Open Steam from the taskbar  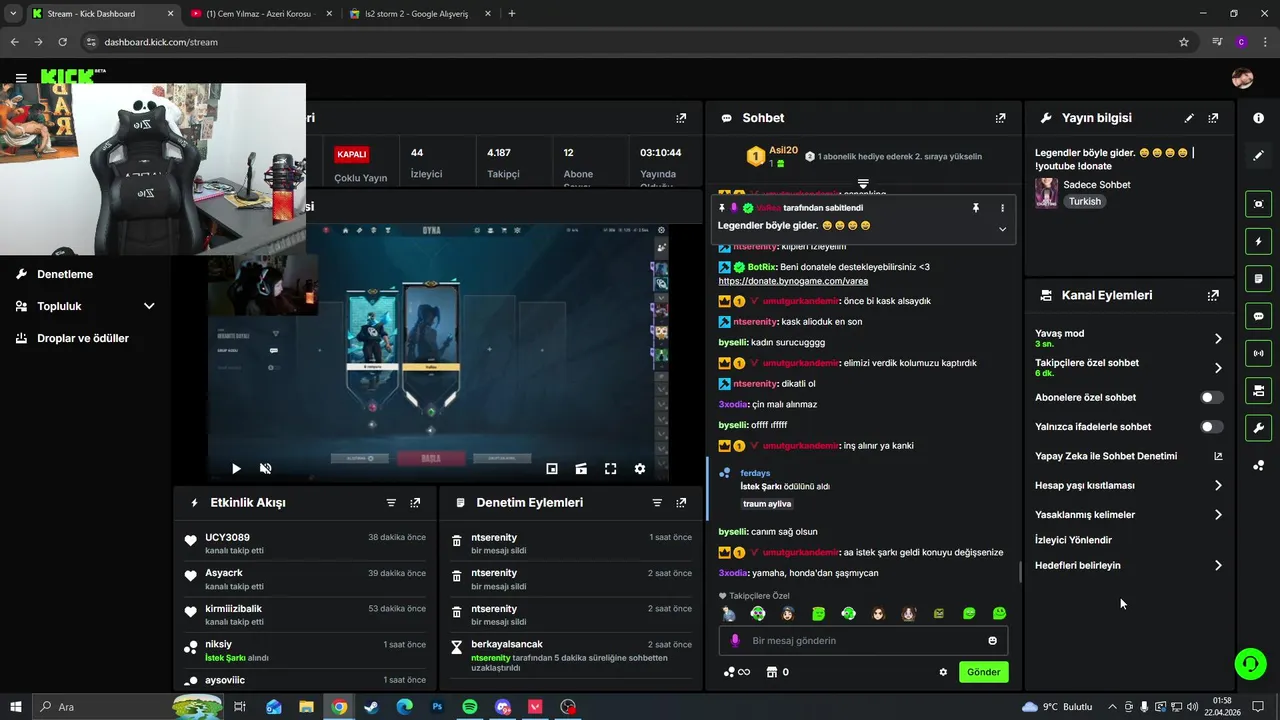[x=372, y=707]
